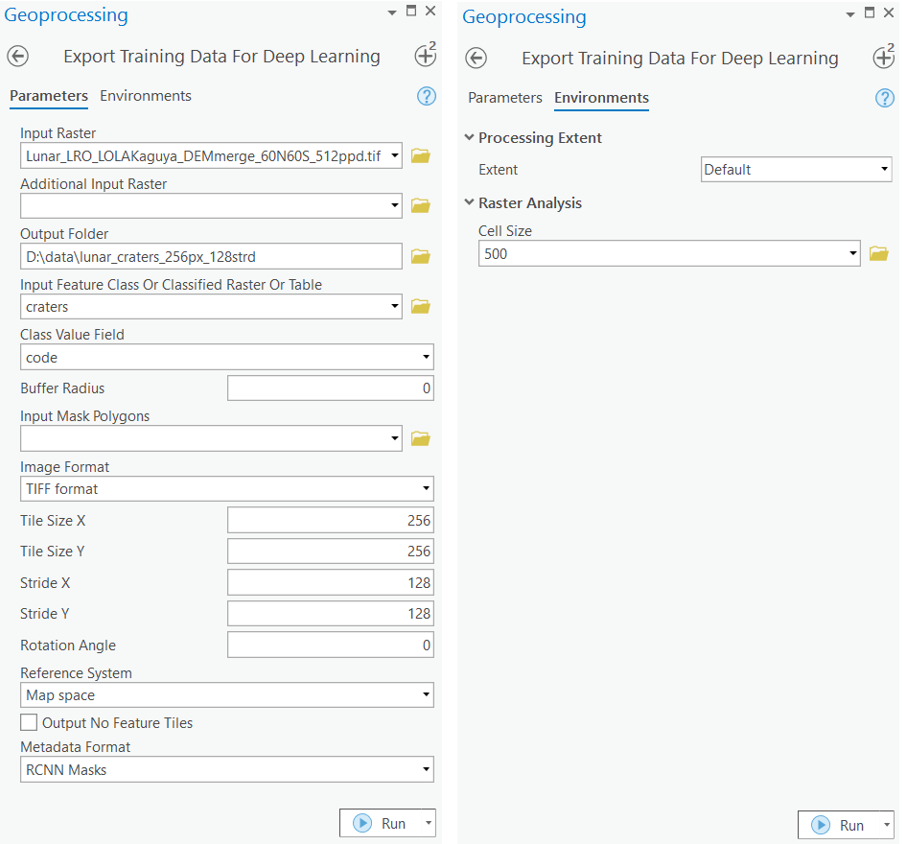Click the back arrow in the right Geoprocessing pane

[x=477, y=58]
